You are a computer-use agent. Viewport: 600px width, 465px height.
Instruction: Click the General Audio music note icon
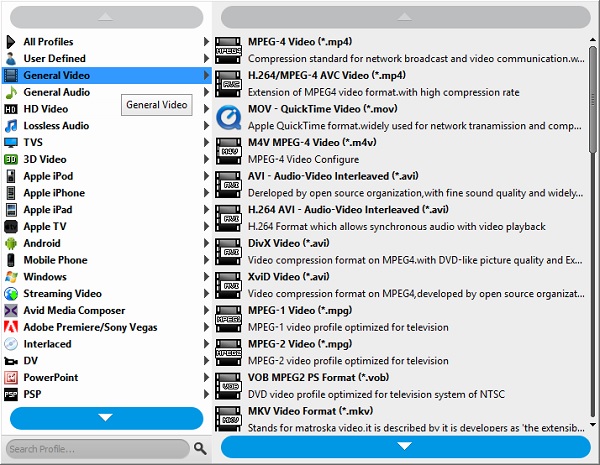point(11,92)
